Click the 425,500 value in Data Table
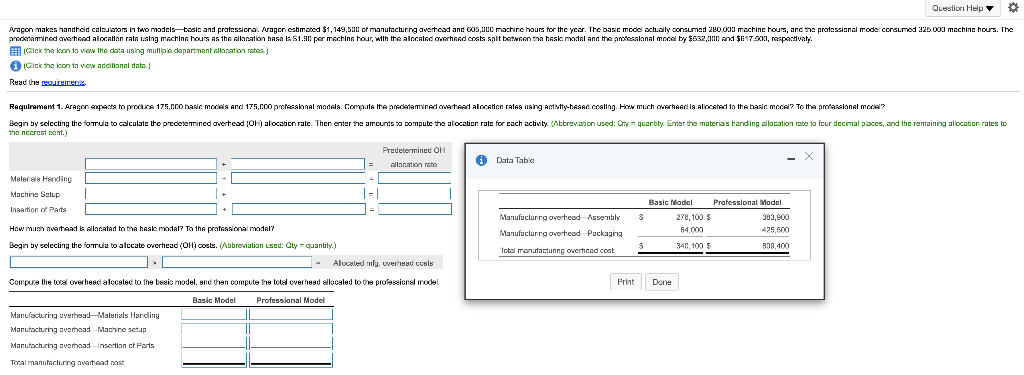Viewport: 1024px width, 375px height. pyautogui.click(x=776, y=230)
